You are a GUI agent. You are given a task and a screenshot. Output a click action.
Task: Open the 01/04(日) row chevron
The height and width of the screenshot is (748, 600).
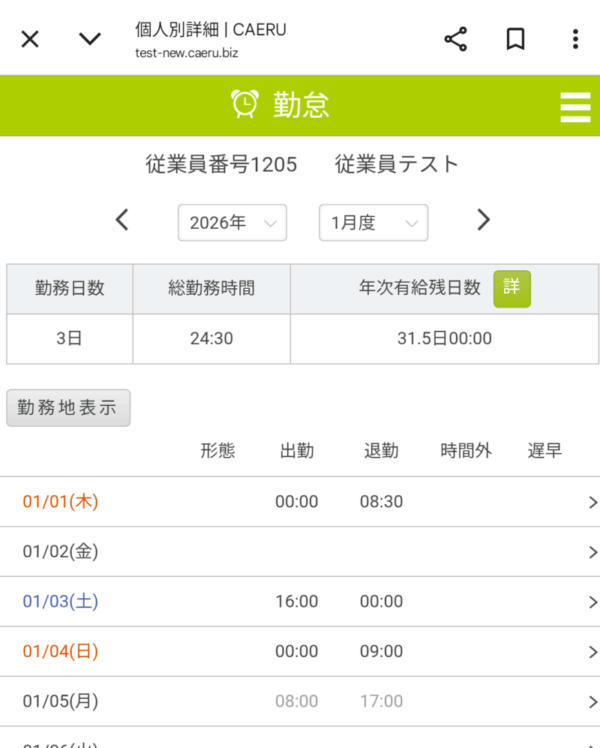coord(592,652)
